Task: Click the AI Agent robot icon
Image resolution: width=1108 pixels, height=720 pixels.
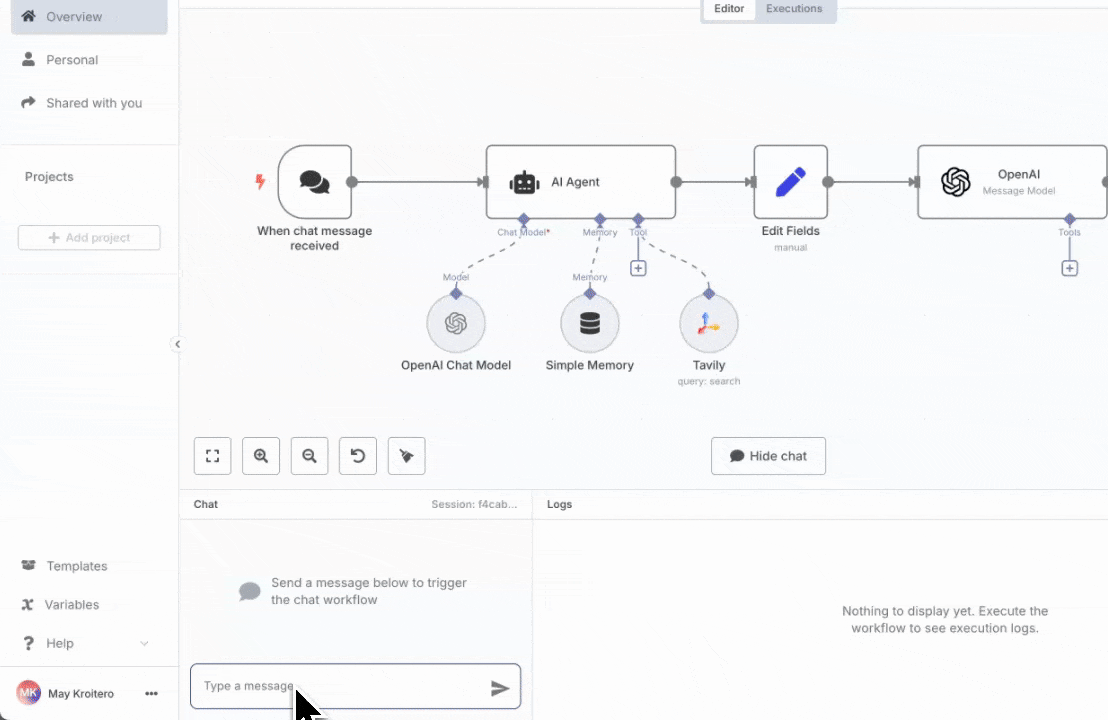Action: tap(524, 182)
